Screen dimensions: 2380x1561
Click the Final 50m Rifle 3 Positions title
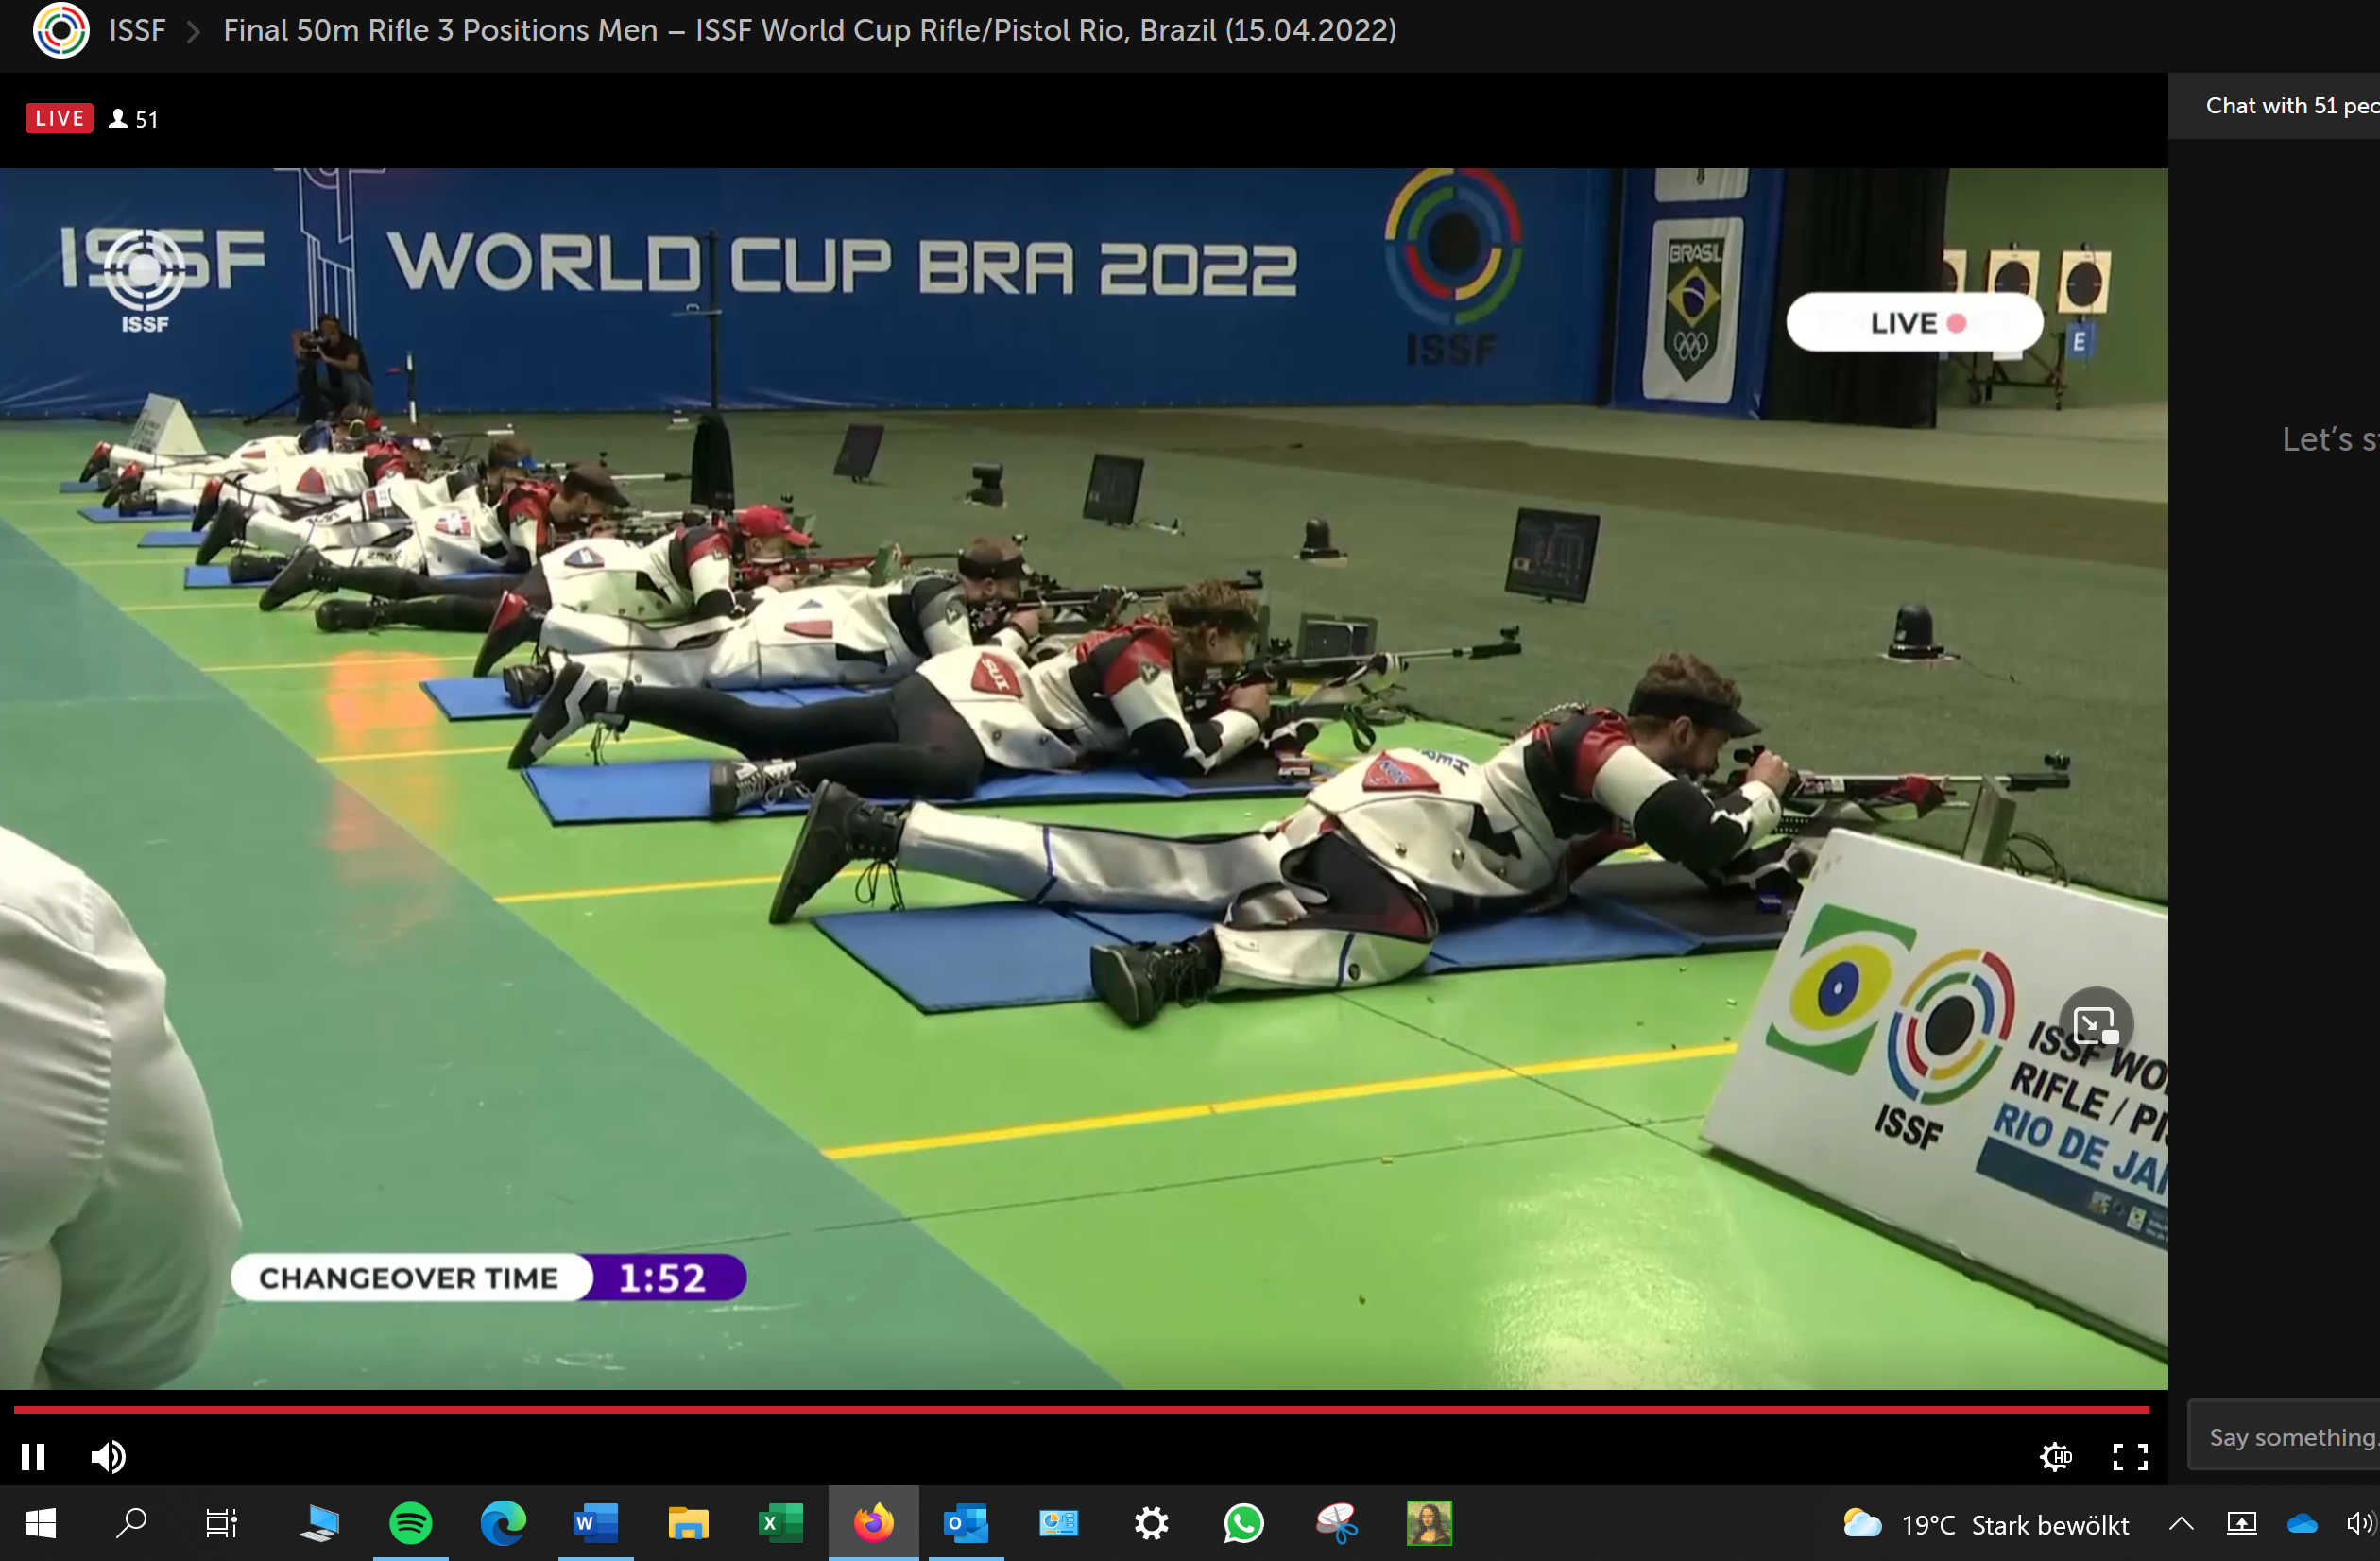[x=809, y=30]
